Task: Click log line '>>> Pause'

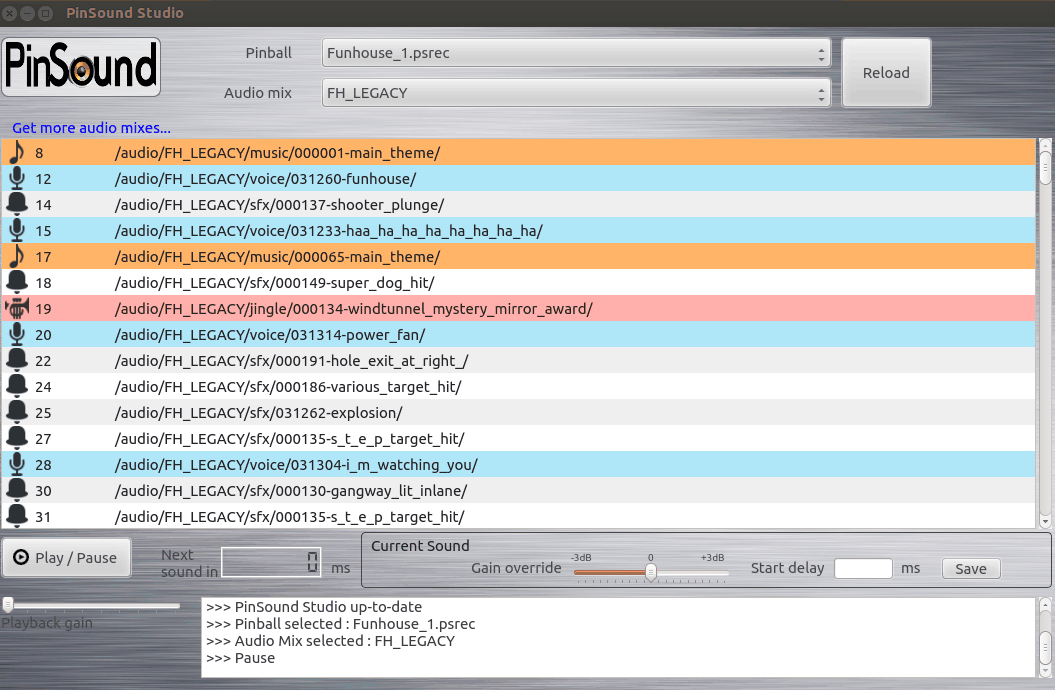Action: 240,658
